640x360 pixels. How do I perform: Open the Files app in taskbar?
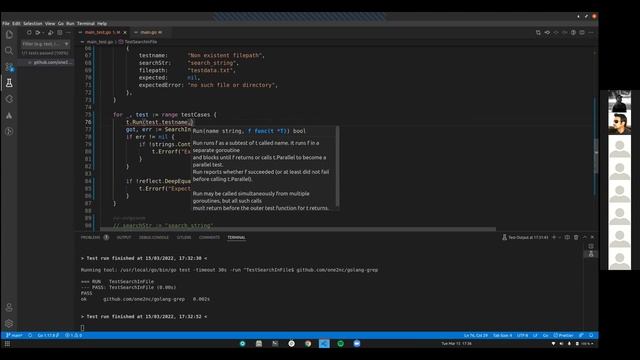259,344
